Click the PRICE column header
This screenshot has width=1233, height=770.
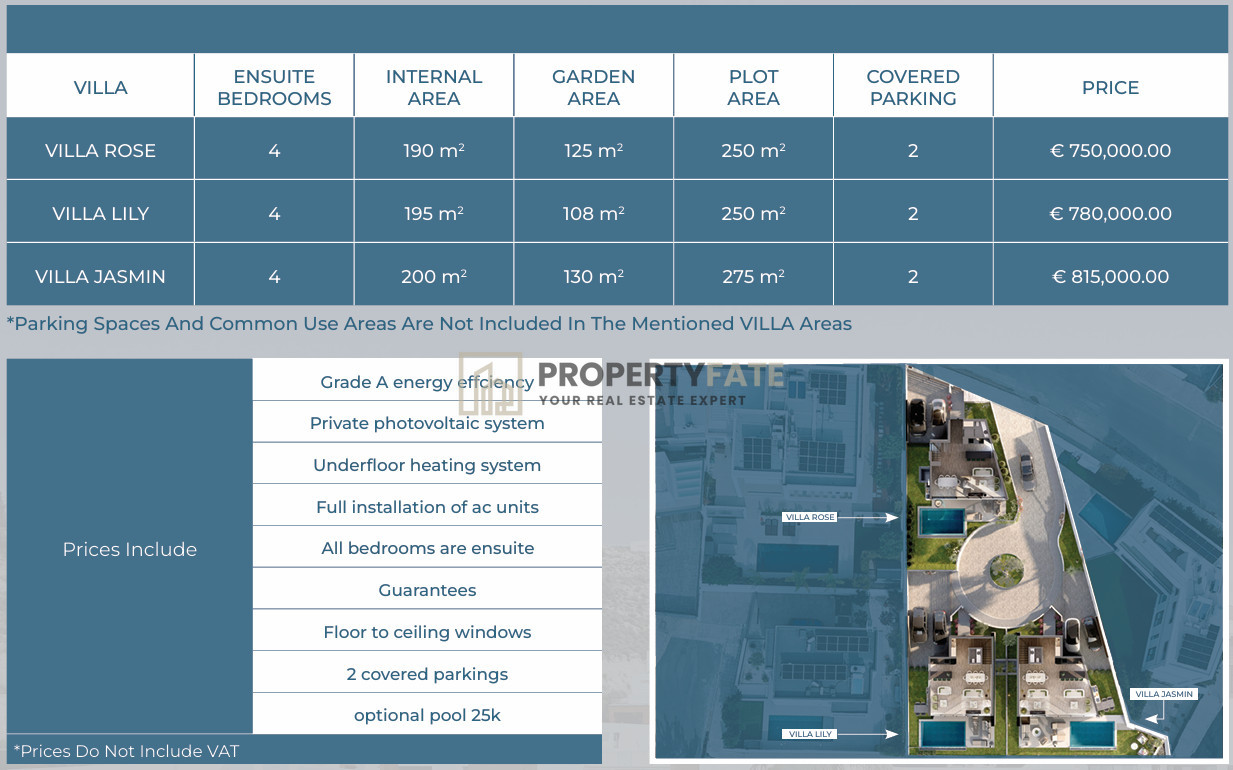pyautogui.click(x=1110, y=87)
